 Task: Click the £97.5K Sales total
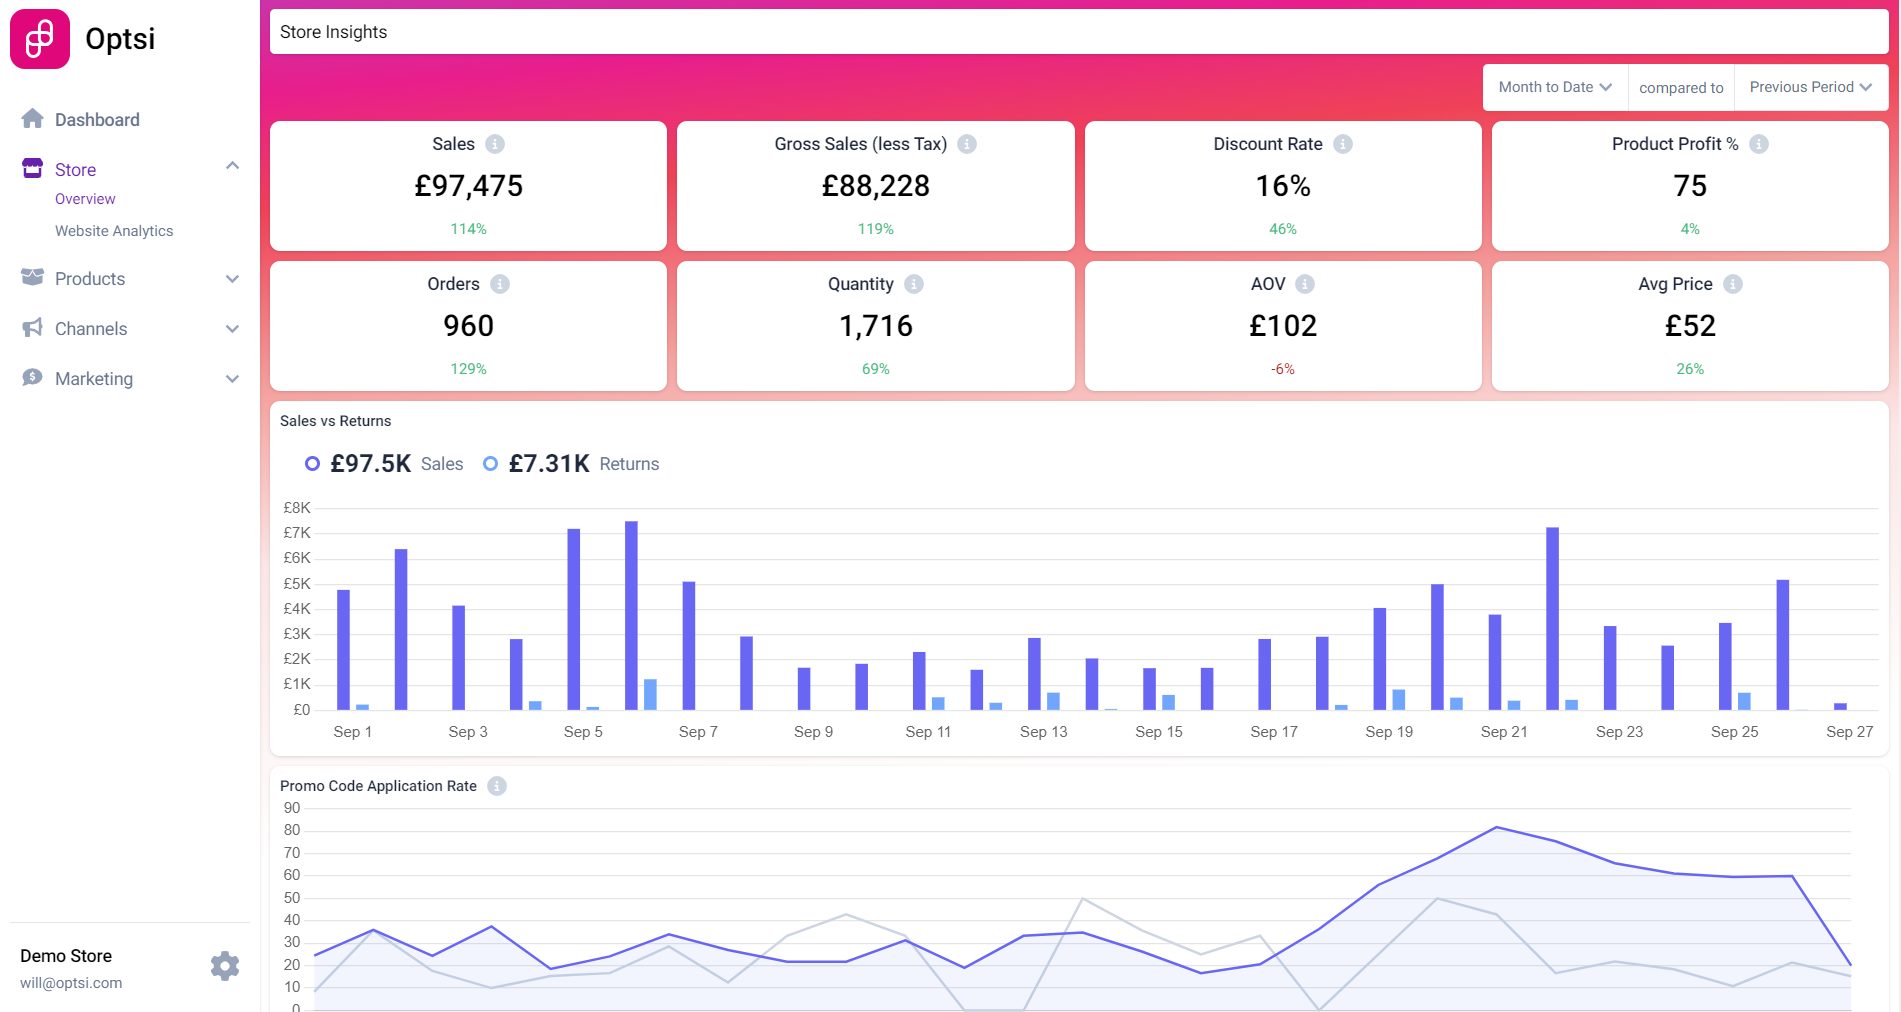[x=370, y=463]
